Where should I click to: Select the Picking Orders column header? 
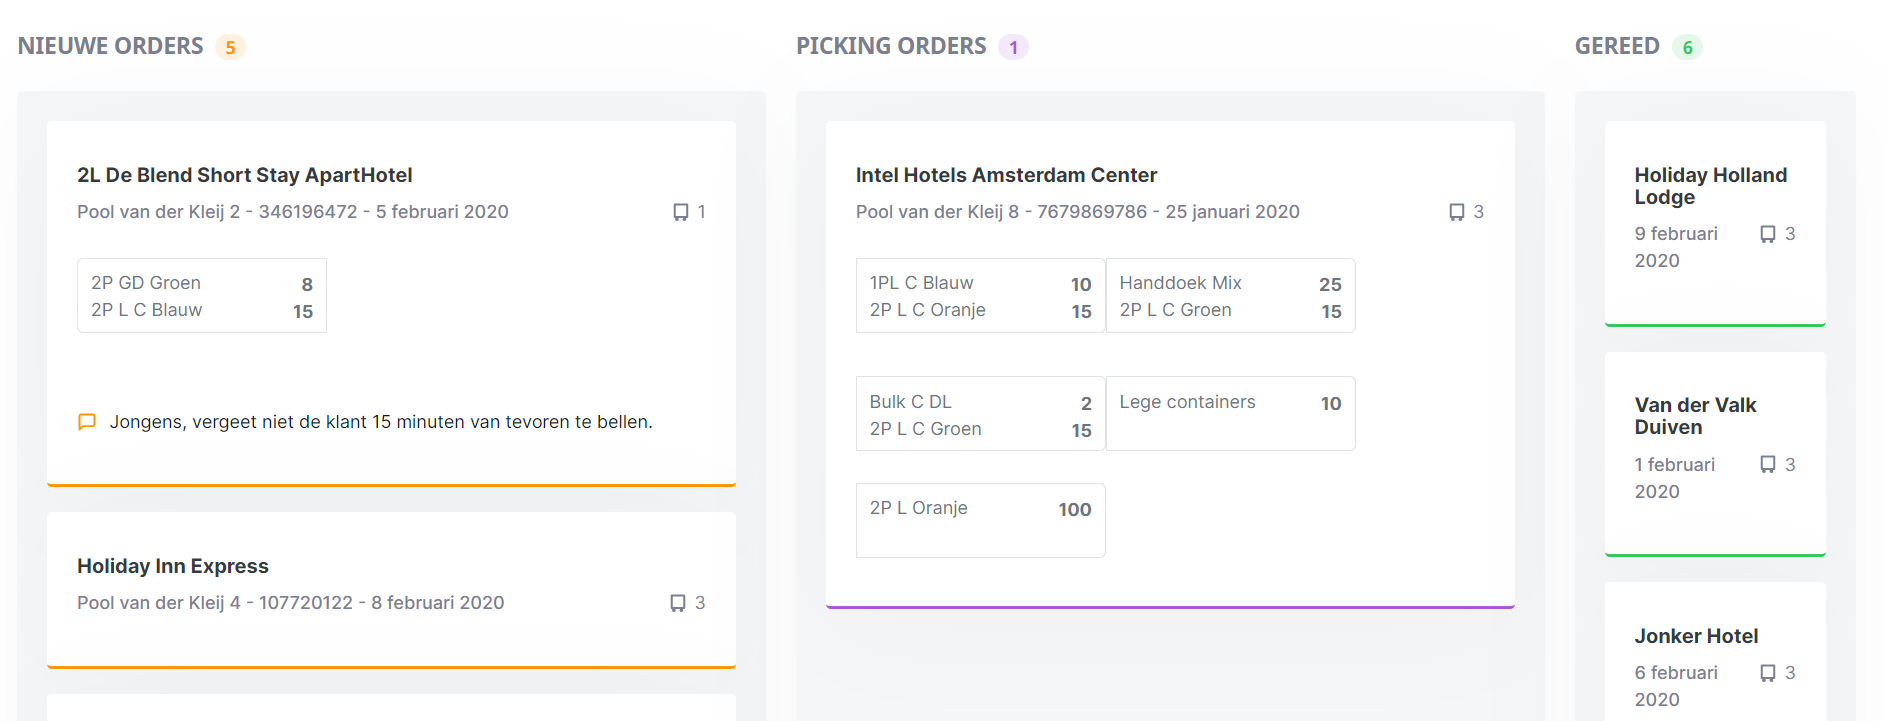(x=891, y=46)
